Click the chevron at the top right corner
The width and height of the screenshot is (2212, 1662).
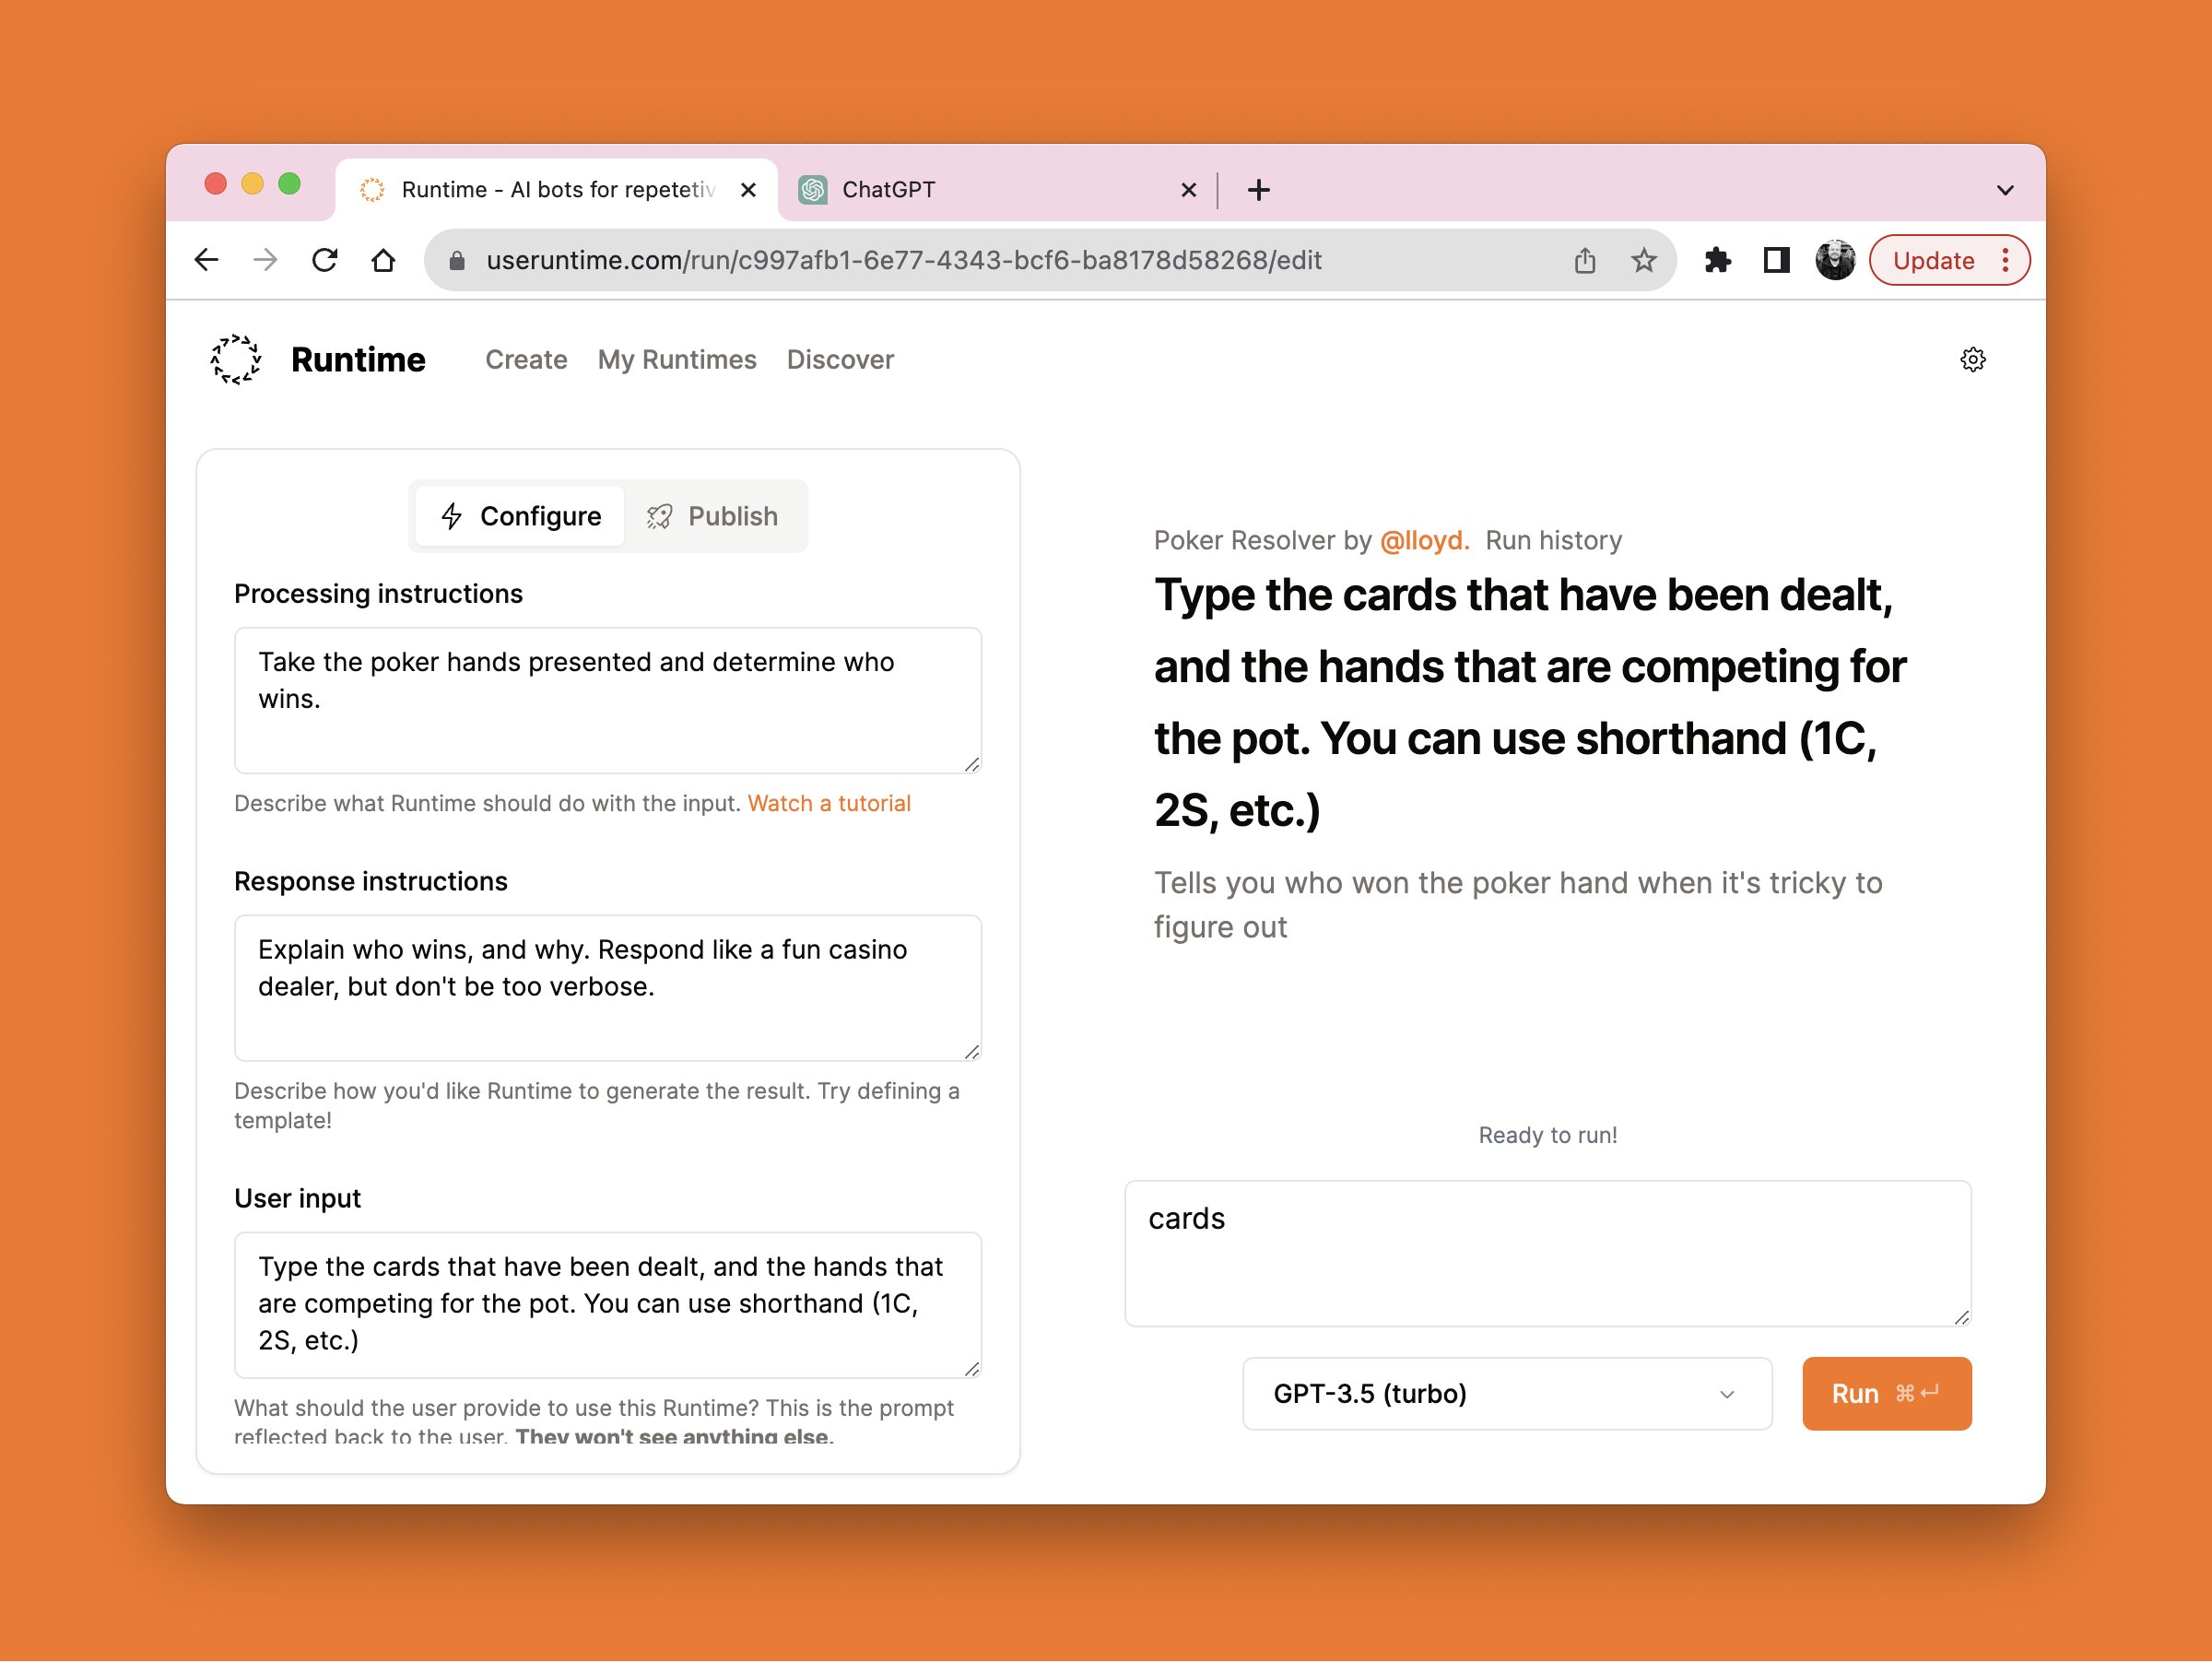point(2004,189)
